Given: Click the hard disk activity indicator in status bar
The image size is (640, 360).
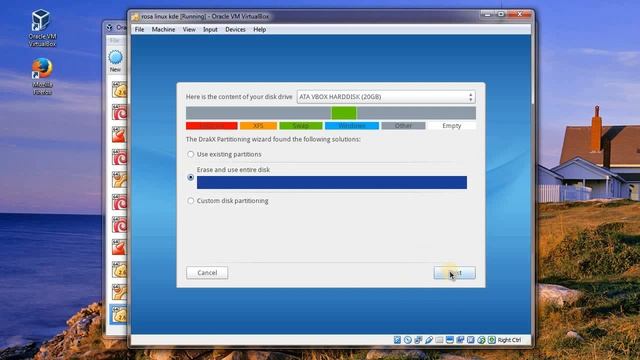Looking at the screenshot, I should [397, 340].
